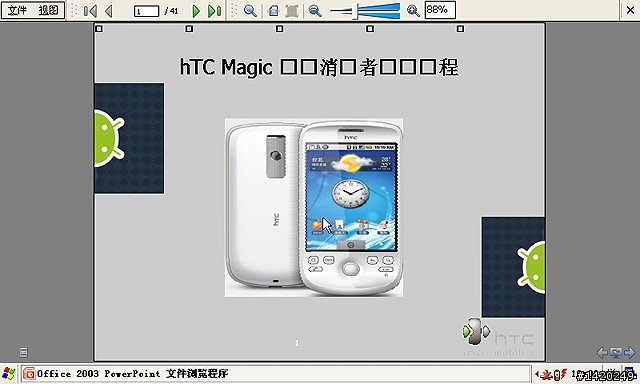
Task: Click the next slide arrow in corner
Action: point(629,352)
